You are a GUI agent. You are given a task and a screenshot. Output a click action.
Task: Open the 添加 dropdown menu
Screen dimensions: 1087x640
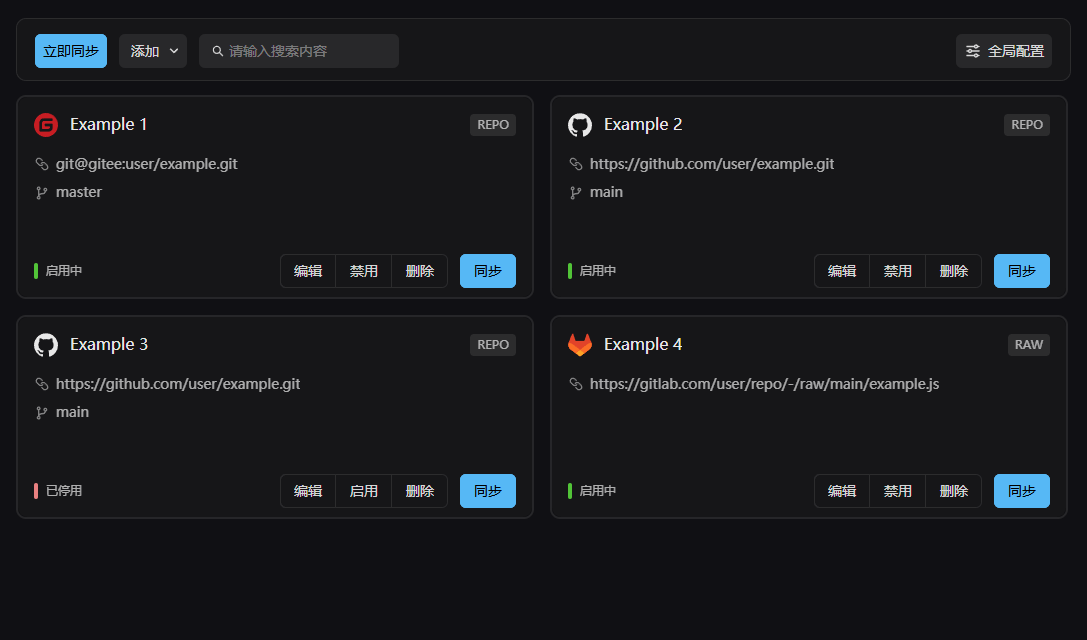click(x=153, y=51)
